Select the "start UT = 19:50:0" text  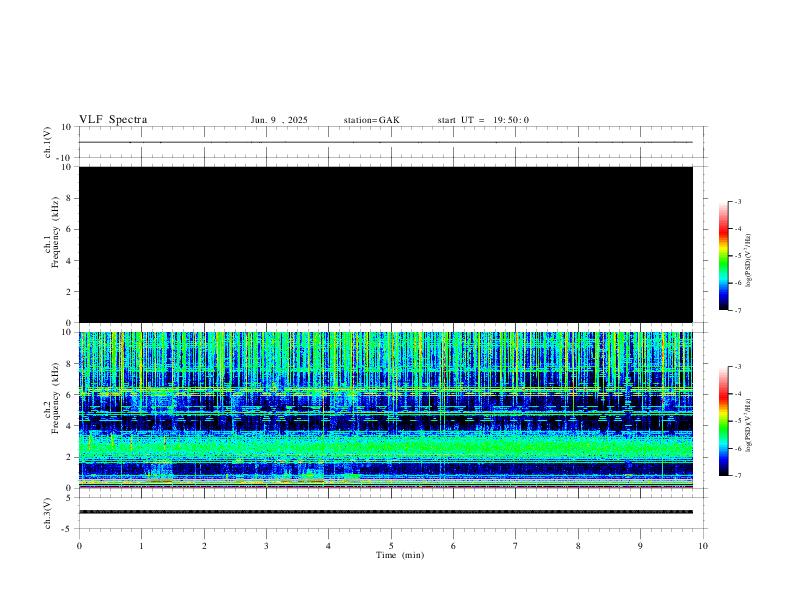pyautogui.click(x=483, y=120)
